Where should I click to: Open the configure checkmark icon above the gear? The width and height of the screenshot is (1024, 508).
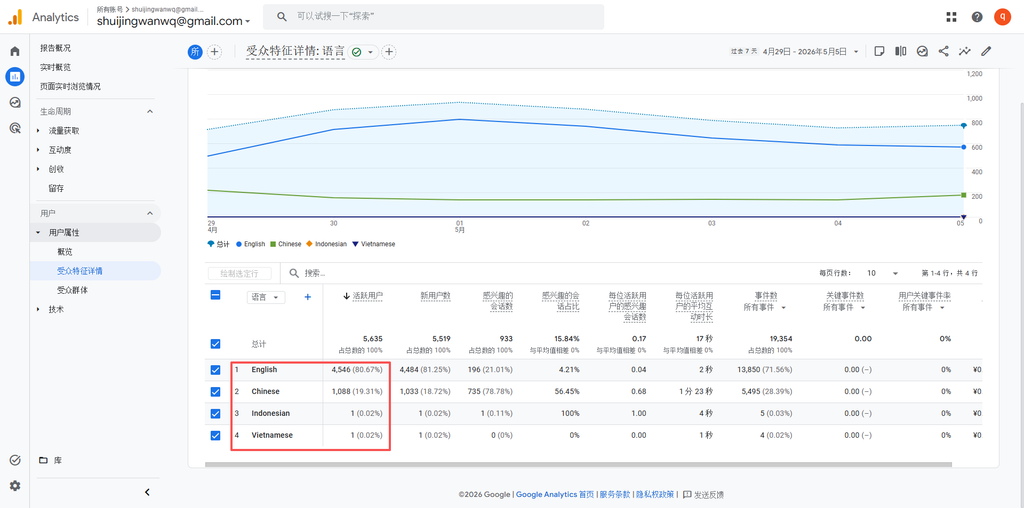pos(14,460)
